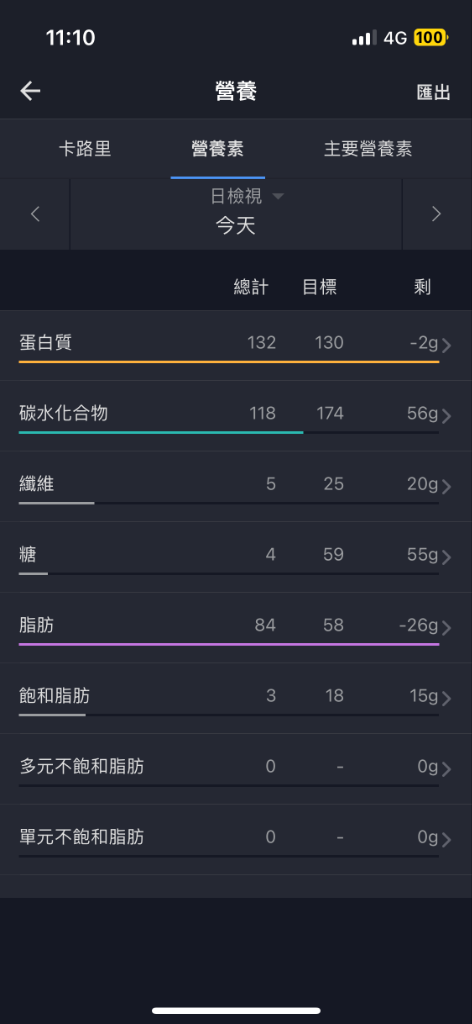Click the 碳水化合物 teal progress bar
This screenshot has height=1024, width=472.
tap(161, 432)
